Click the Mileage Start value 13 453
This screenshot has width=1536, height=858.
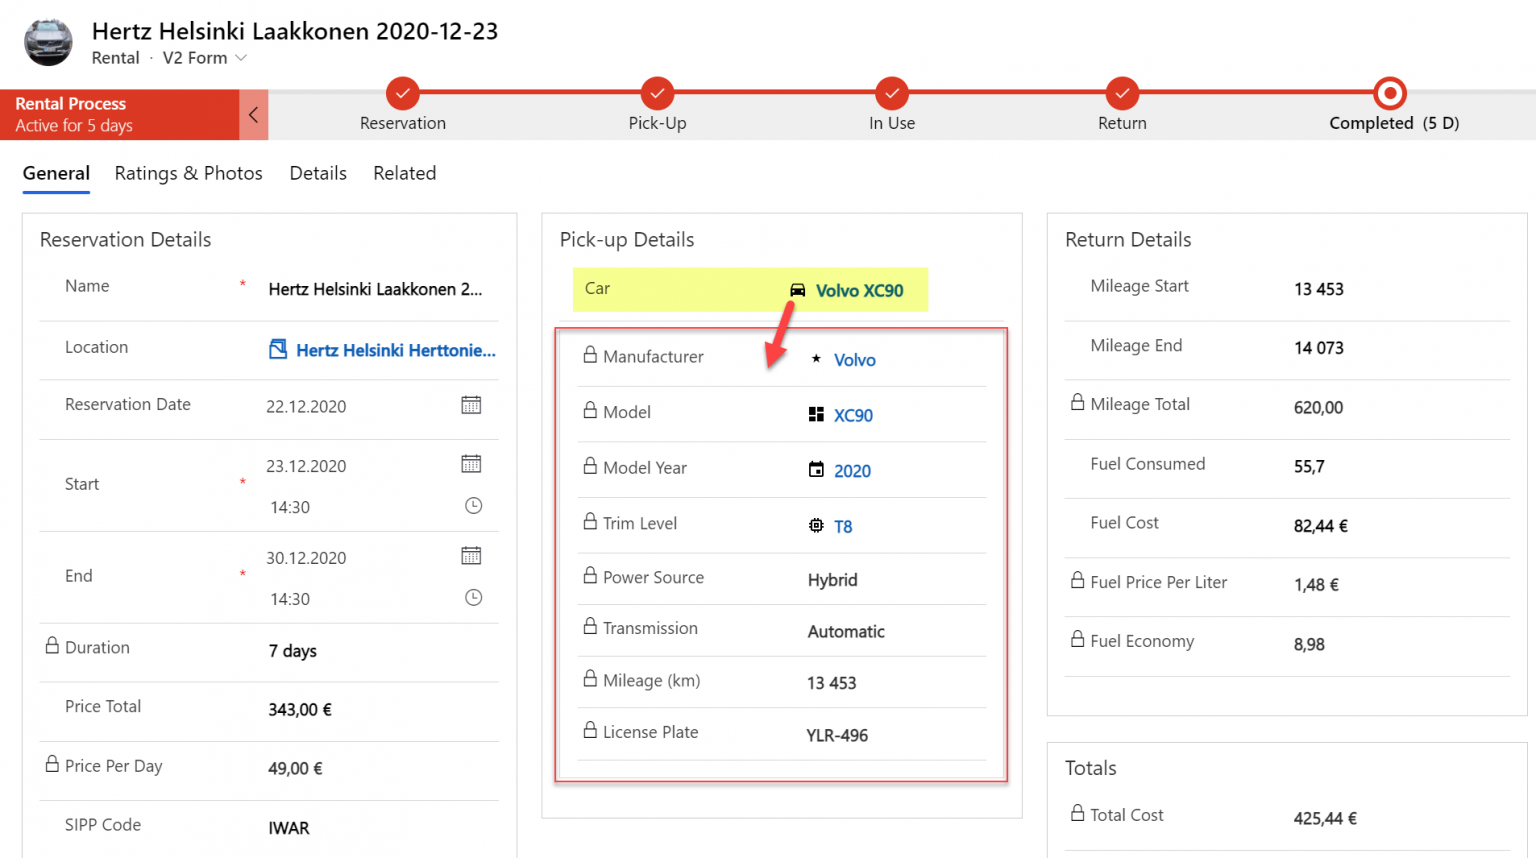(x=1318, y=289)
